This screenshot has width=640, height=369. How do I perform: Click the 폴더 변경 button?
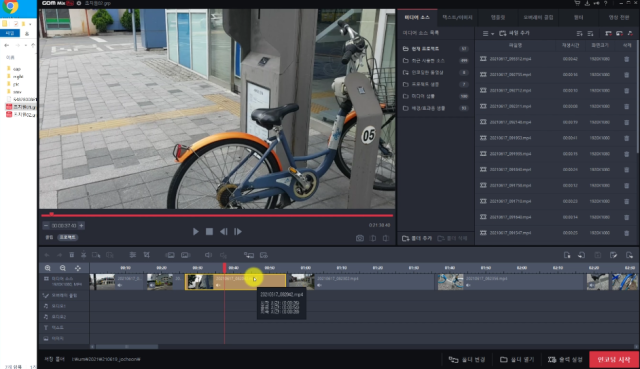(x=467, y=359)
